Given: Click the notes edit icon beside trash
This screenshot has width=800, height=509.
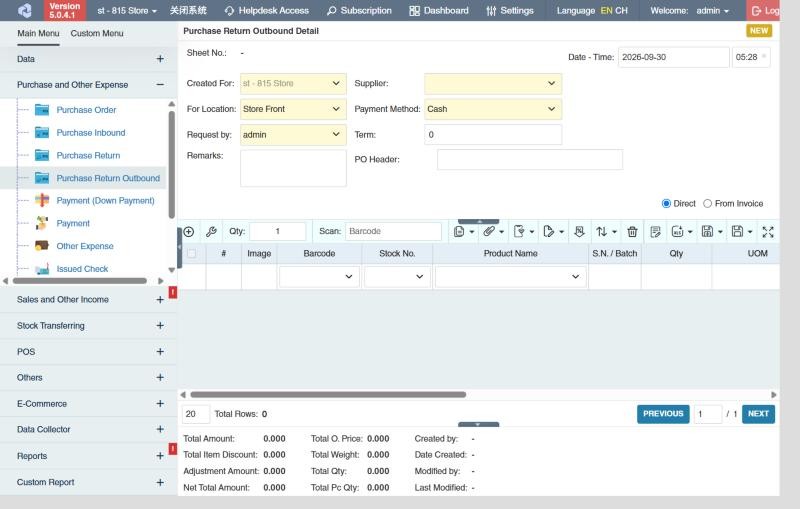Looking at the screenshot, I should (x=655, y=232).
